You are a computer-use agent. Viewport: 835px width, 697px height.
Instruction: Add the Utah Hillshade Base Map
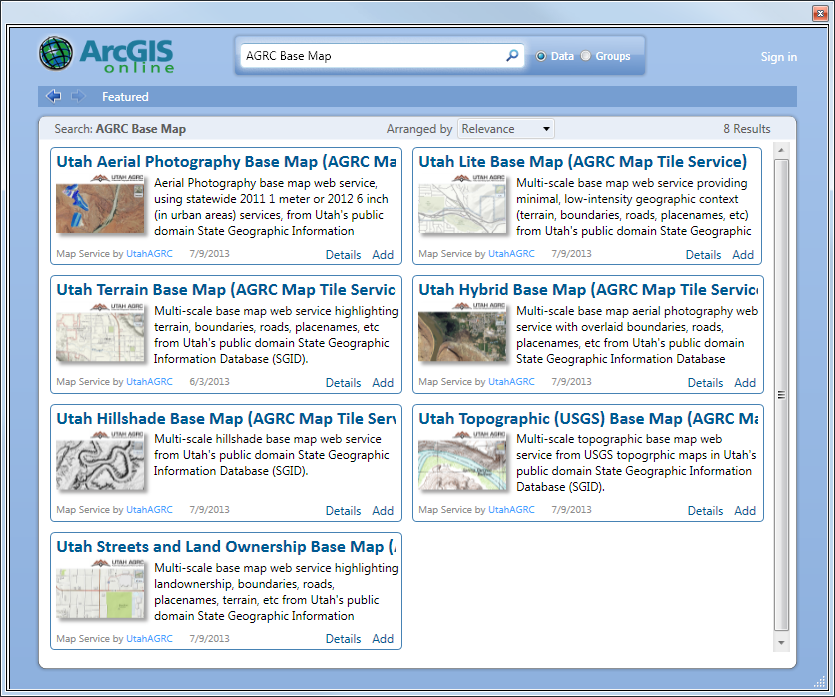tap(383, 511)
